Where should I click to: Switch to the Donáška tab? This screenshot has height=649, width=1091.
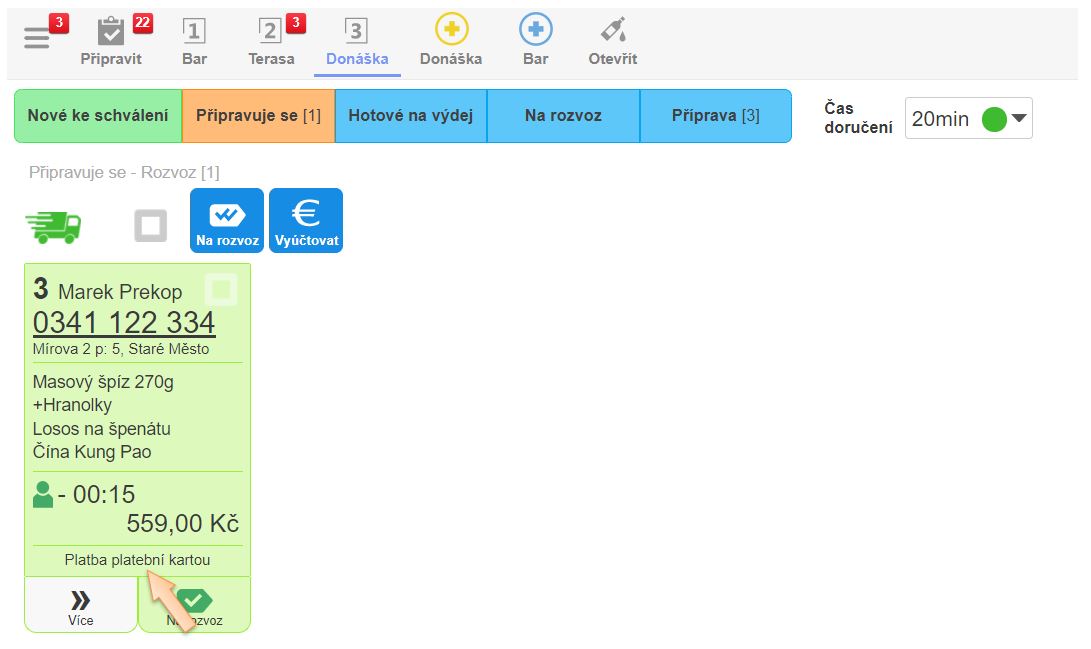pos(357,42)
